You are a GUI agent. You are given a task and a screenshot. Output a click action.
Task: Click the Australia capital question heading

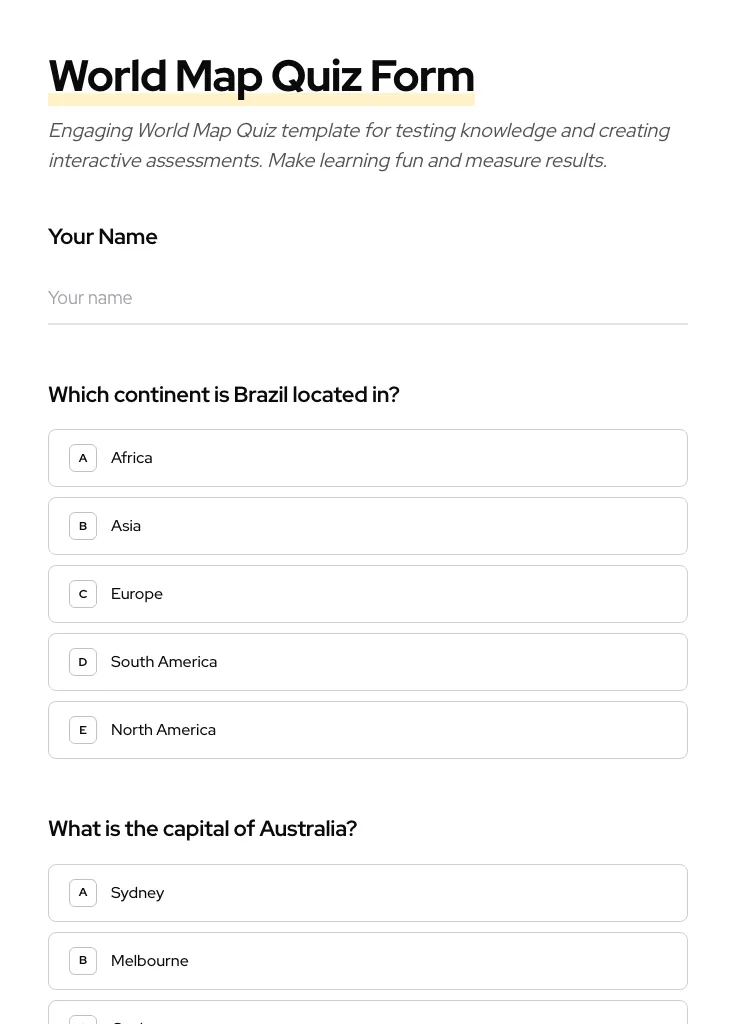tap(202, 828)
